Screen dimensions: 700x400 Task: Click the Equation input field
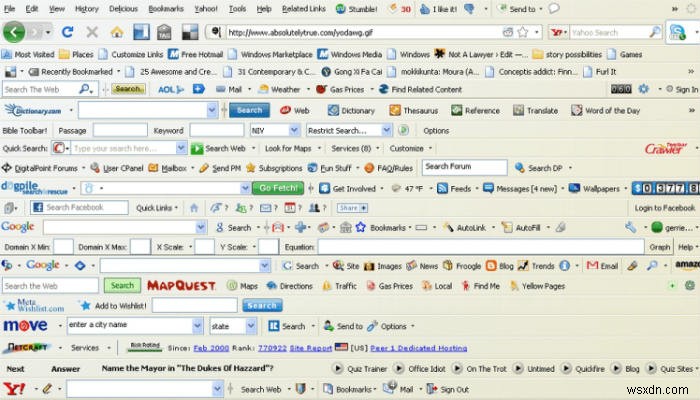click(481, 247)
